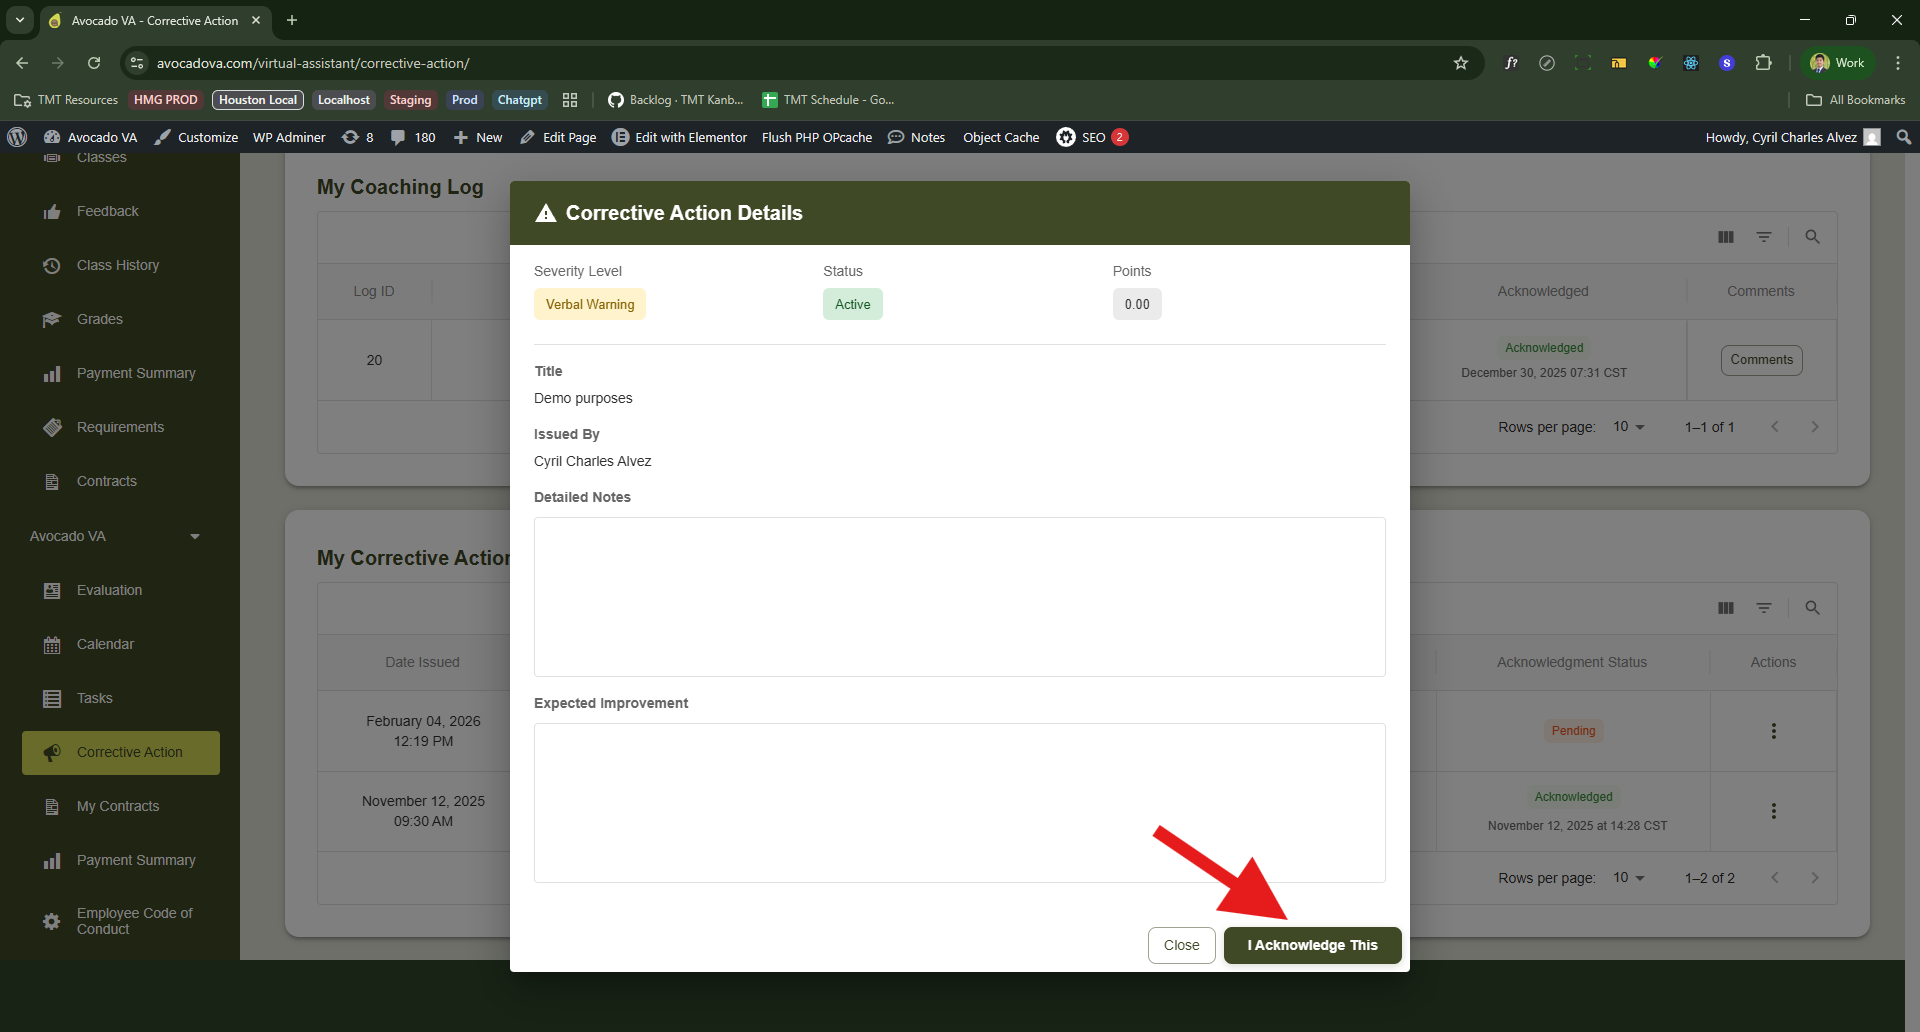Click the Detailed Notes text area
This screenshot has width=1920, height=1032.
pos(959,596)
